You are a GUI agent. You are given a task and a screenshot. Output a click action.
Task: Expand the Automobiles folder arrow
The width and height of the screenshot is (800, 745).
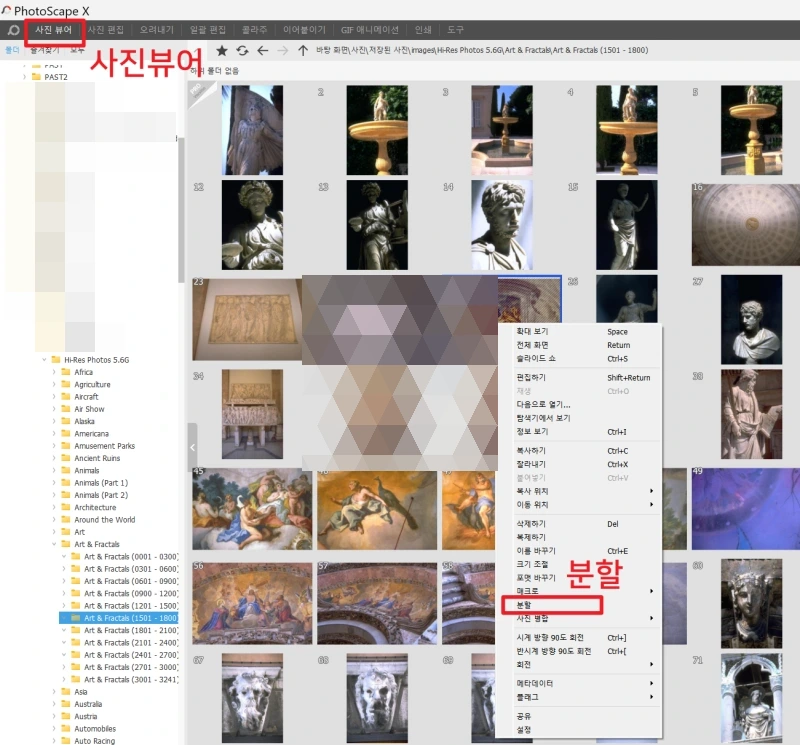click(x=54, y=729)
